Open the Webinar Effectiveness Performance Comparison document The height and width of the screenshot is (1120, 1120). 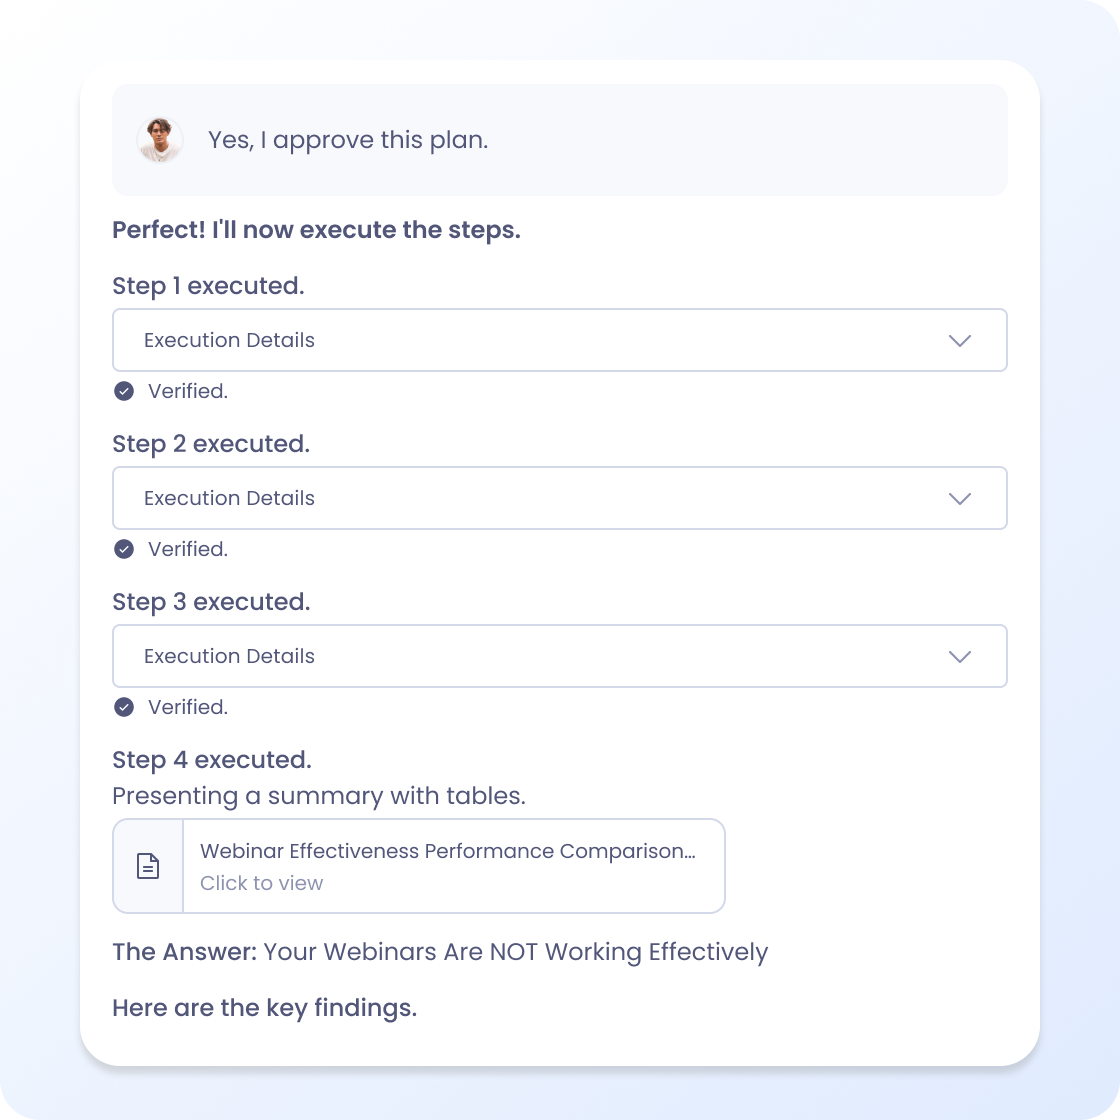pos(449,851)
